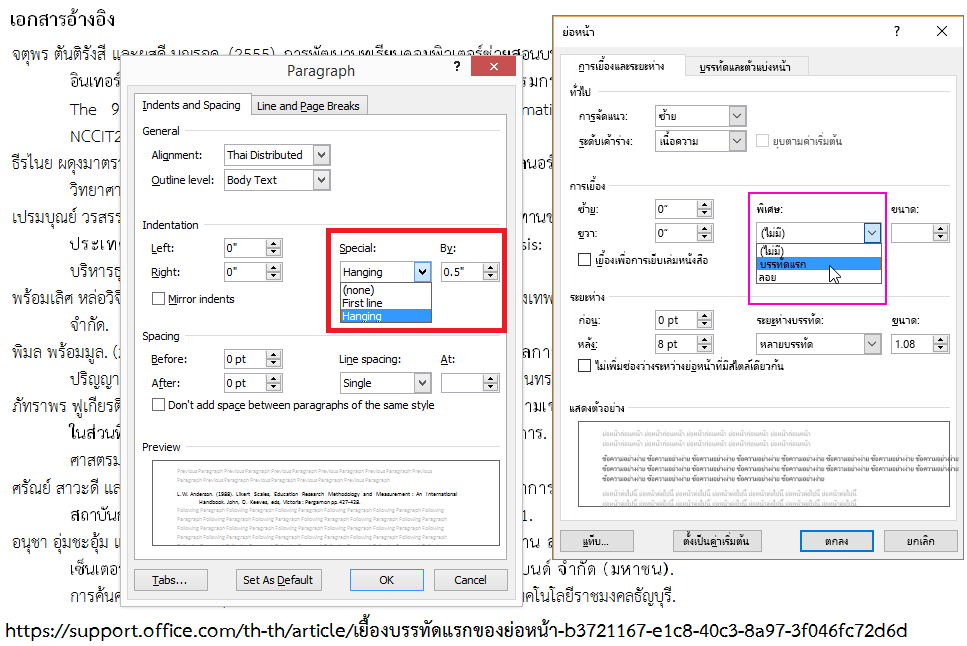
Task: Toggle Don't add space between paragraphs checkbox
Action: click(158, 405)
